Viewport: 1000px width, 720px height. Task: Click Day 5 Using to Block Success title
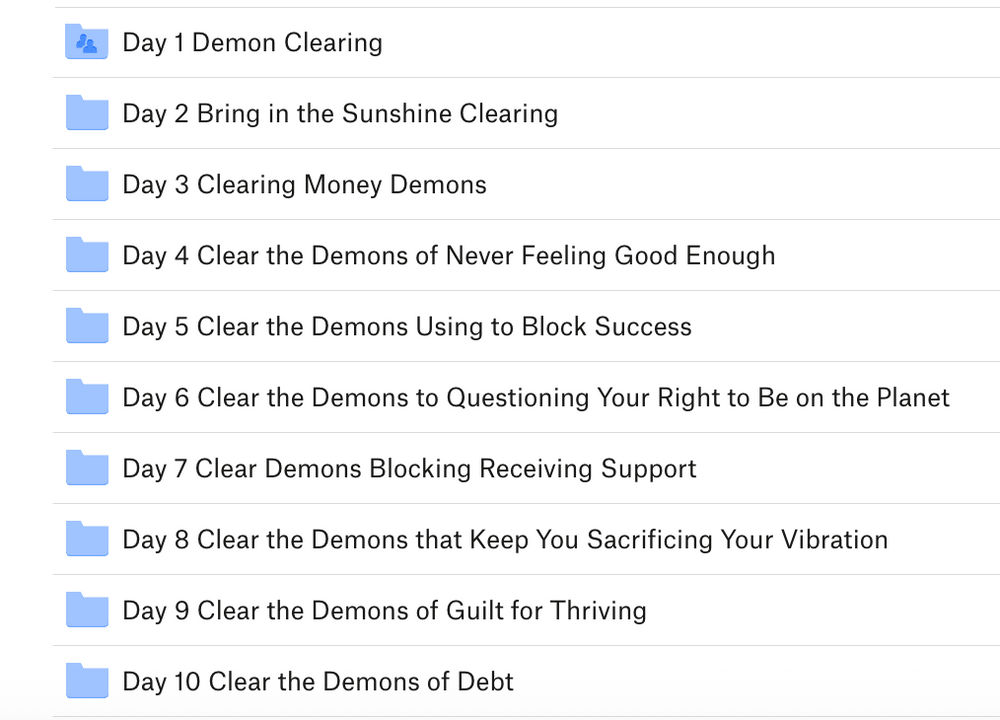click(x=407, y=327)
